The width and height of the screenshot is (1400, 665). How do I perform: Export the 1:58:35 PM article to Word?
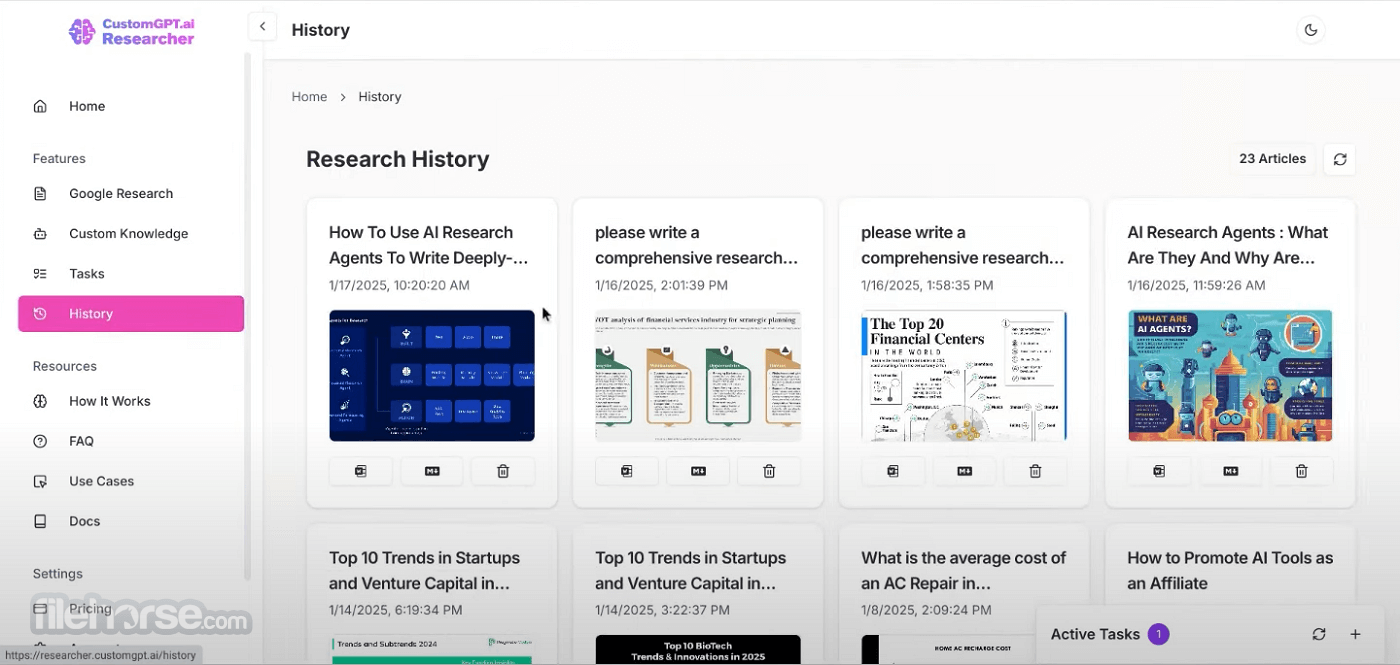pos(893,471)
